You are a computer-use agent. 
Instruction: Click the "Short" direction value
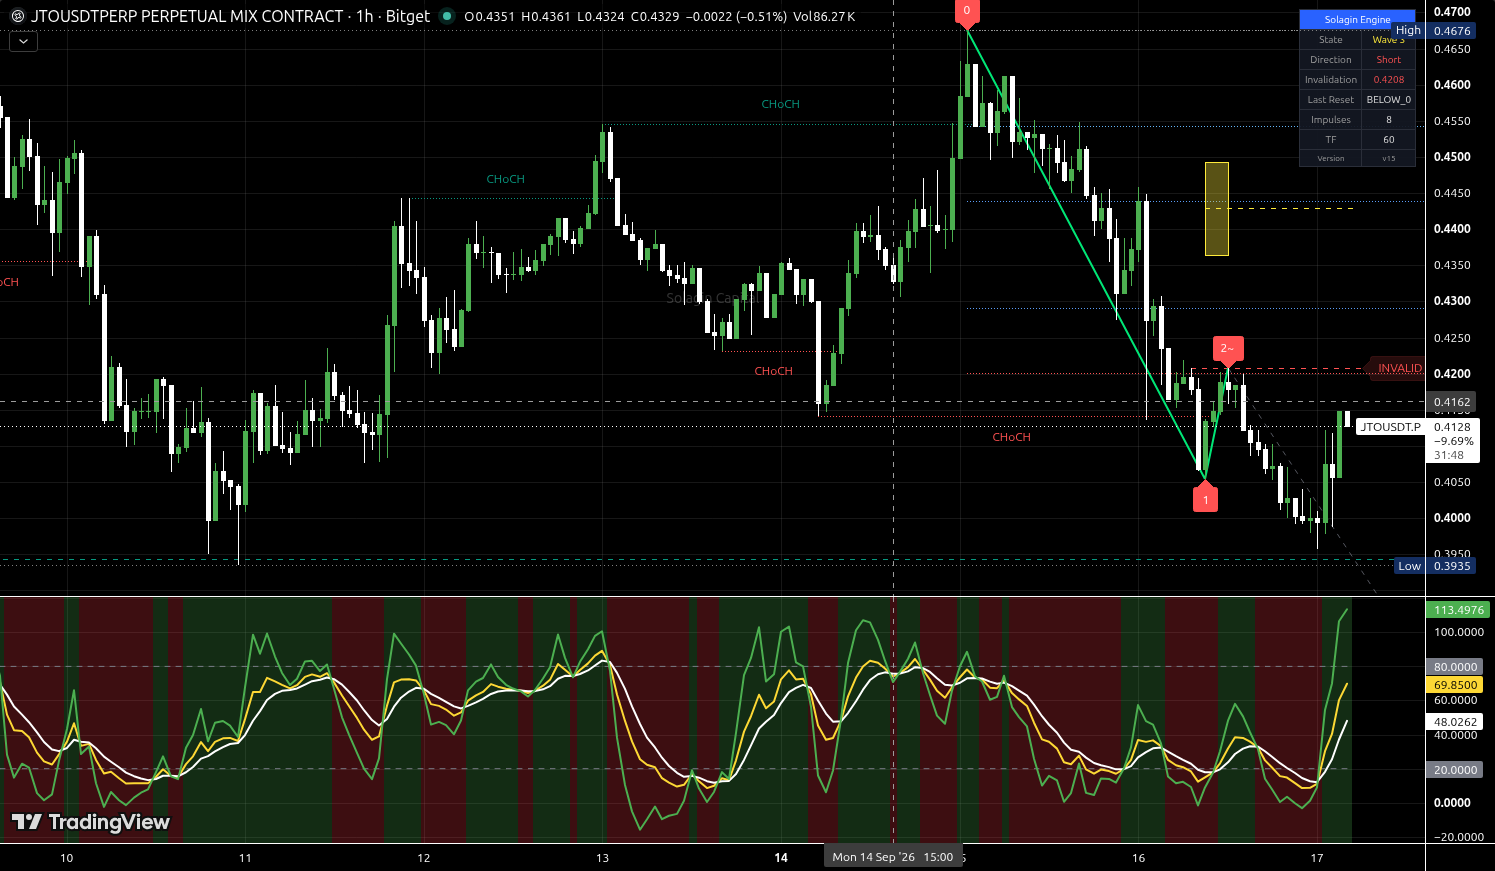(1388, 60)
